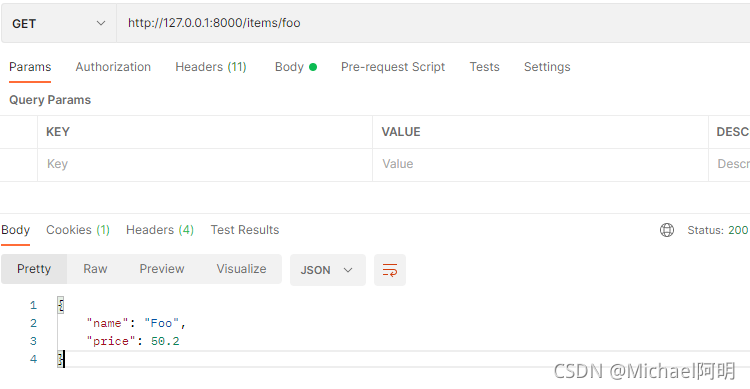Image resolution: width=750 pixels, height=389 pixels.
Task: Switch to the Params tab
Action: point(30,67)
